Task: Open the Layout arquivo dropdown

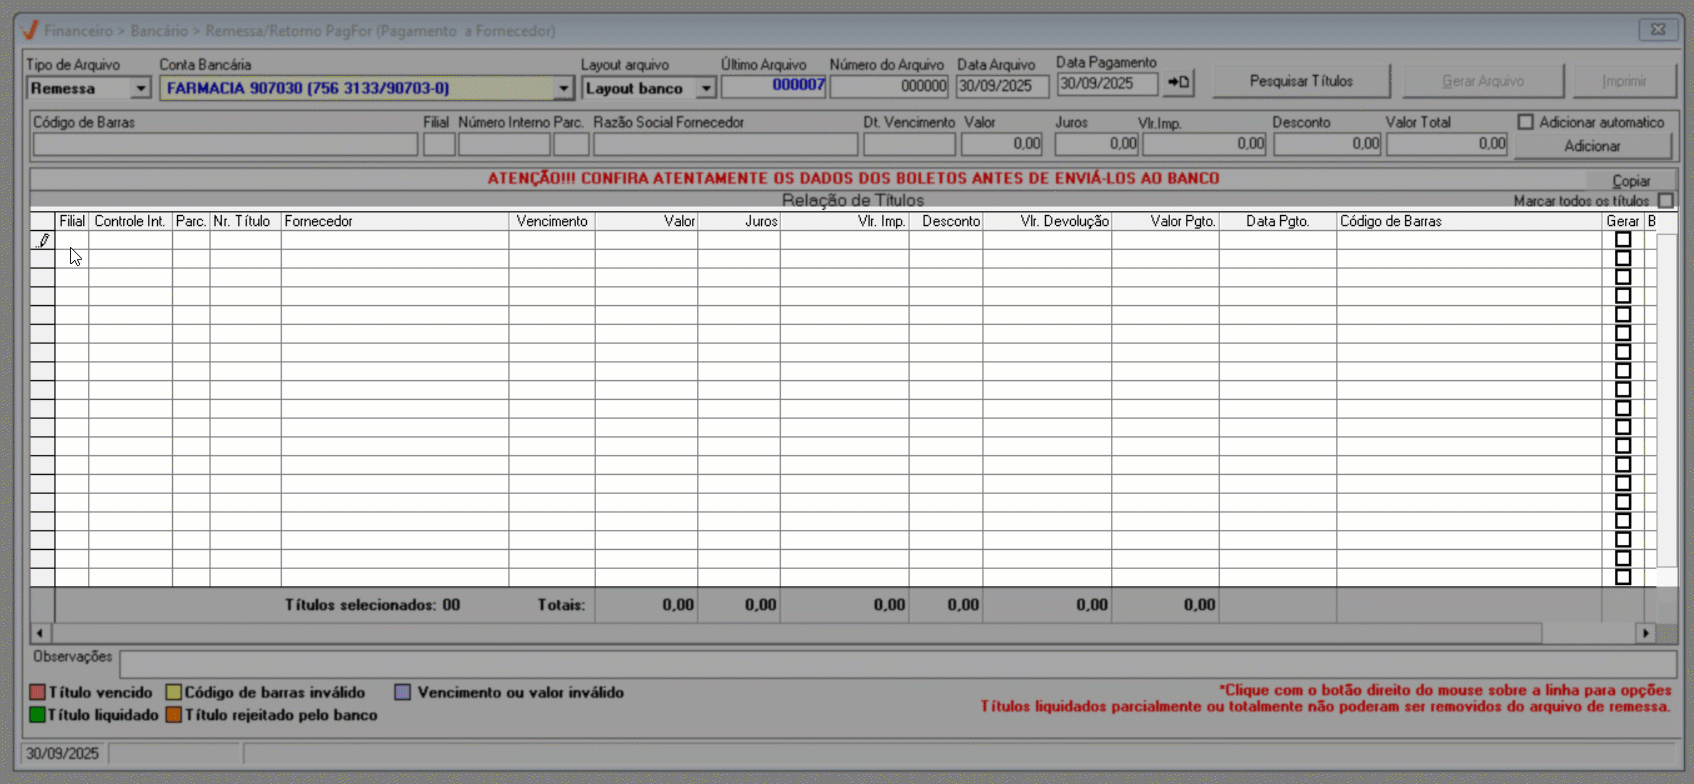Action: pos(706,89)
